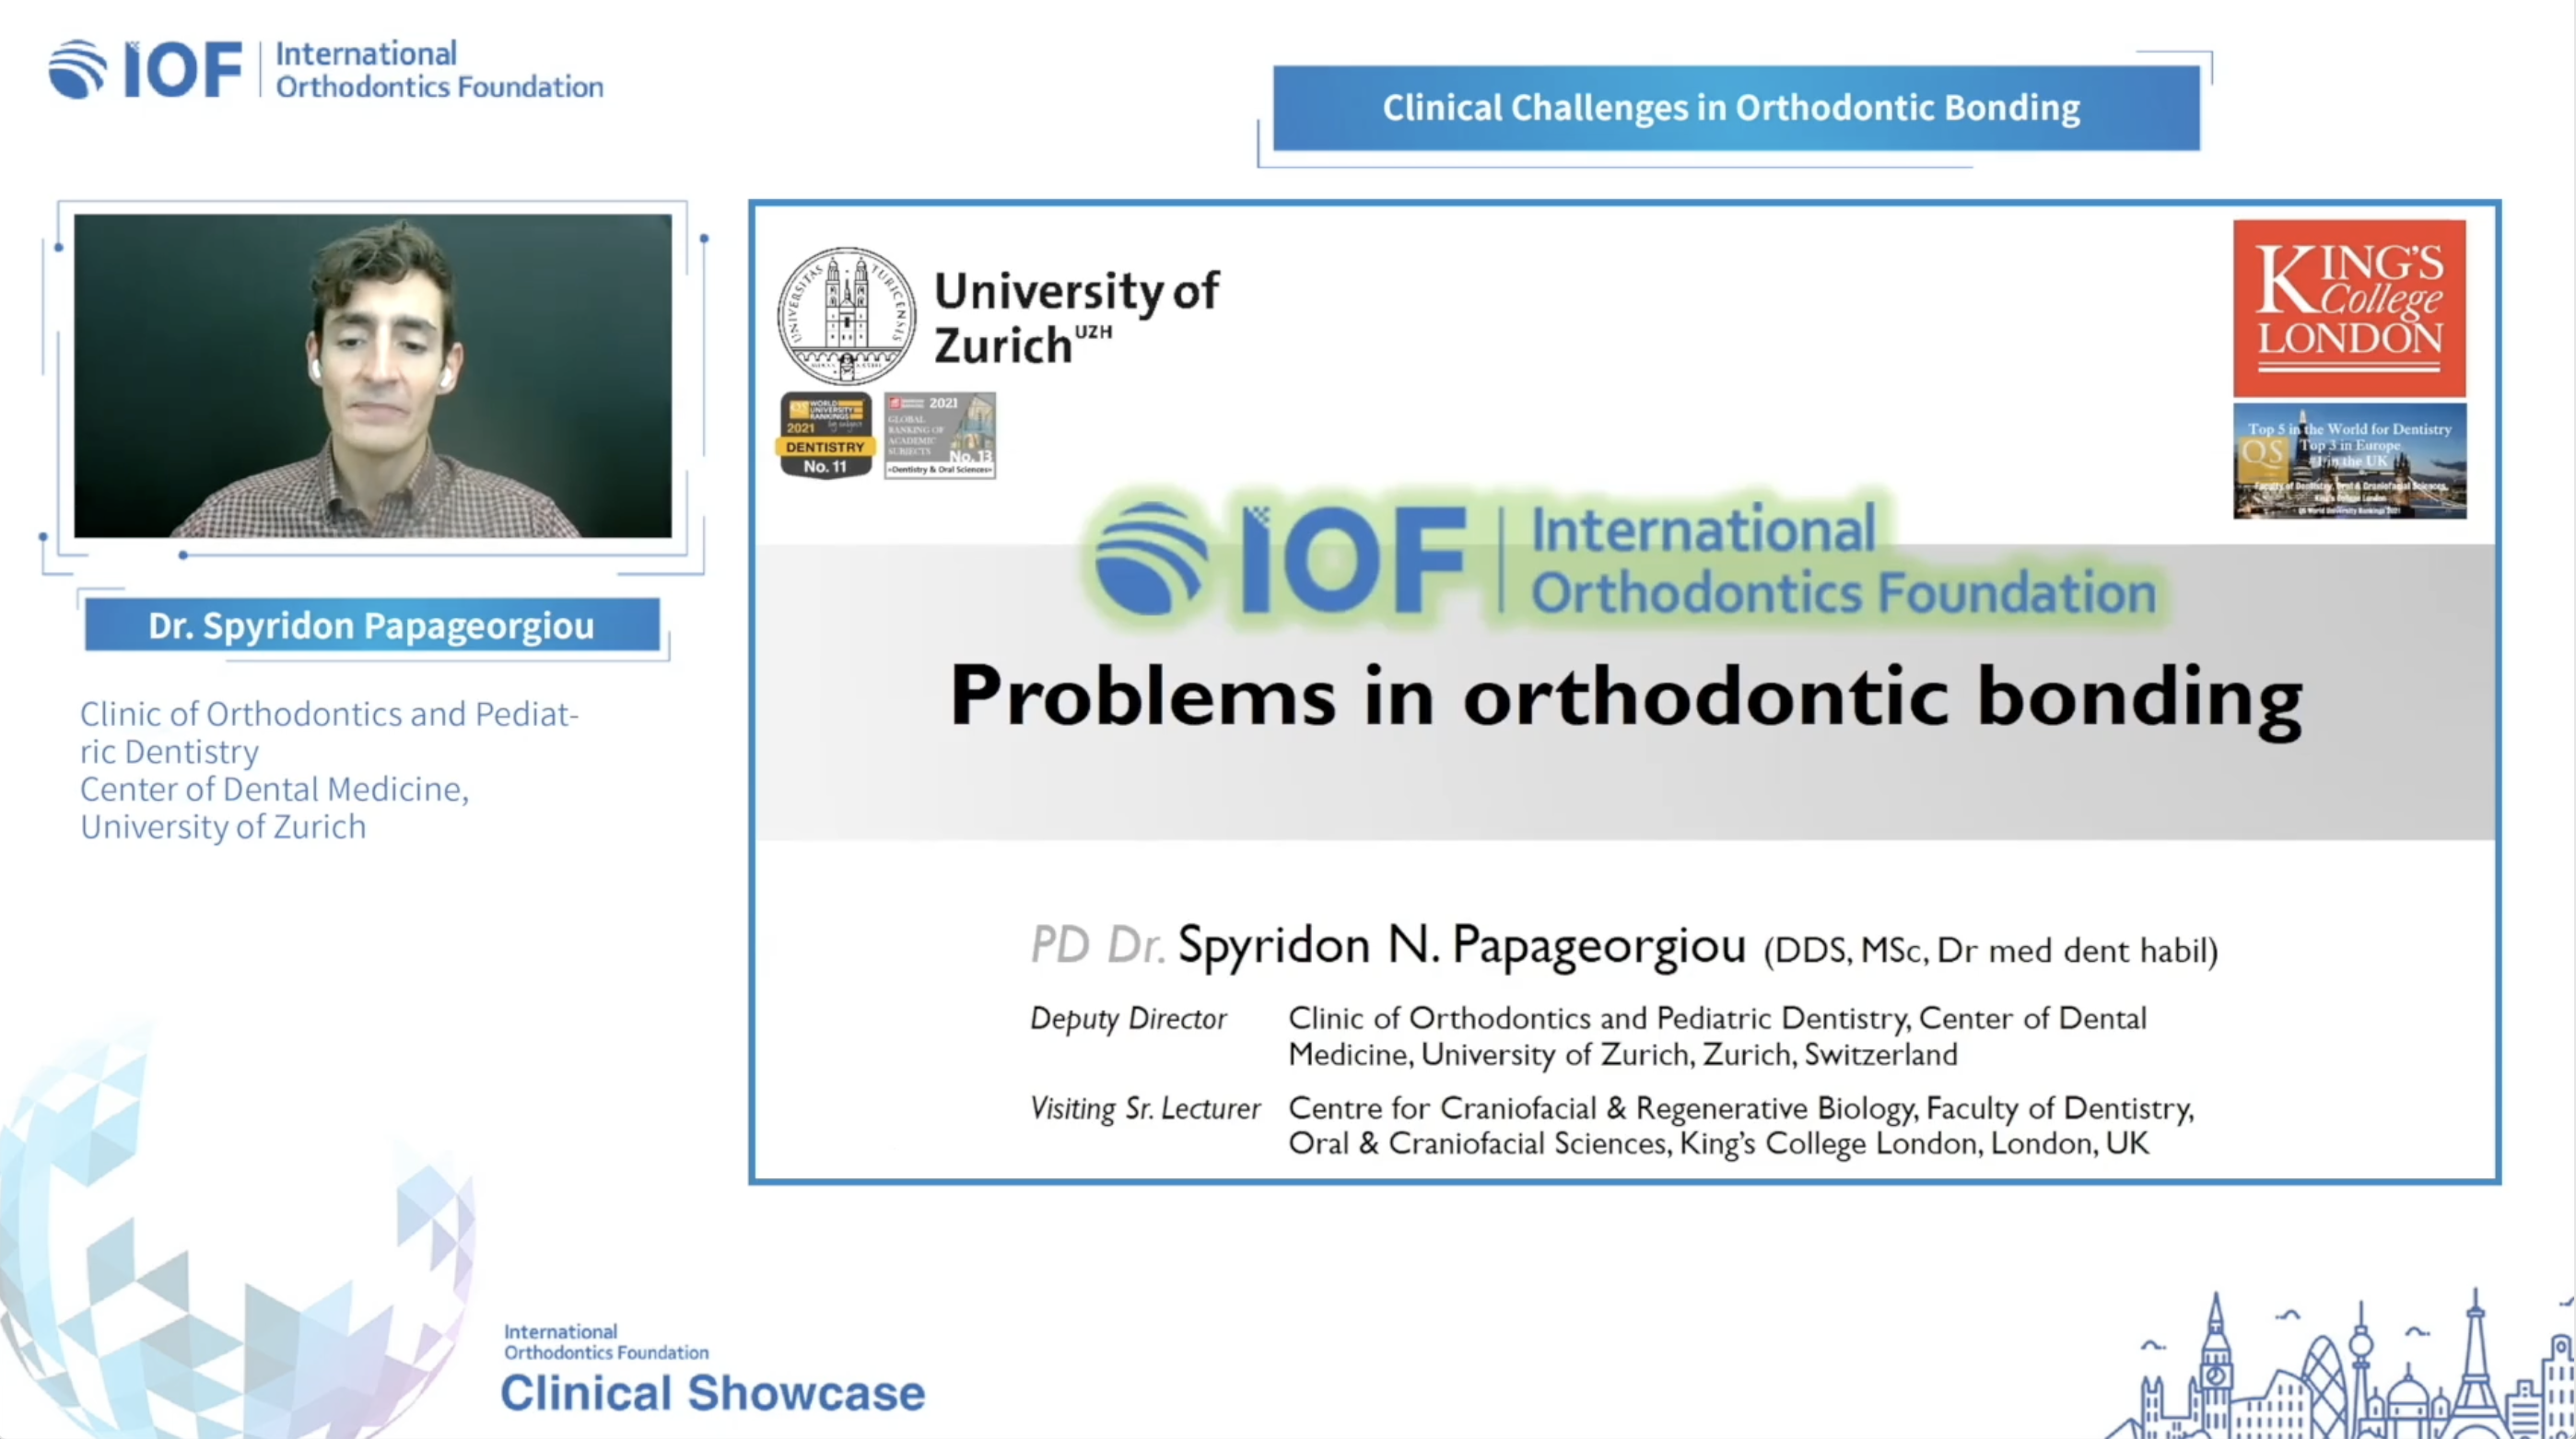Click "(DDS, MSc, Dr med dent habil)" credentials
This screenshot has height=1439, width=2576.
pyautogui.click(x=1990, y=950)
